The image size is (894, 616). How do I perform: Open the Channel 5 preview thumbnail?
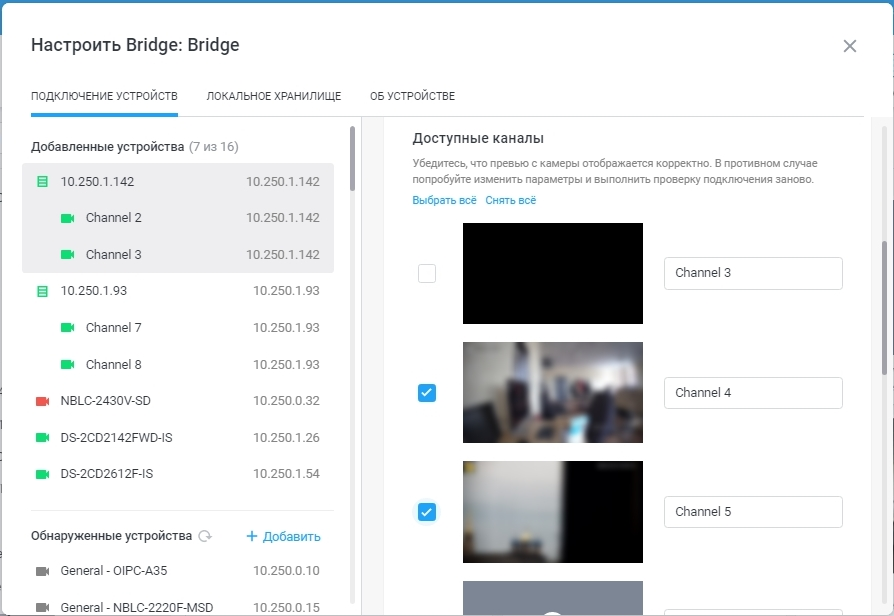coord(552,512)
